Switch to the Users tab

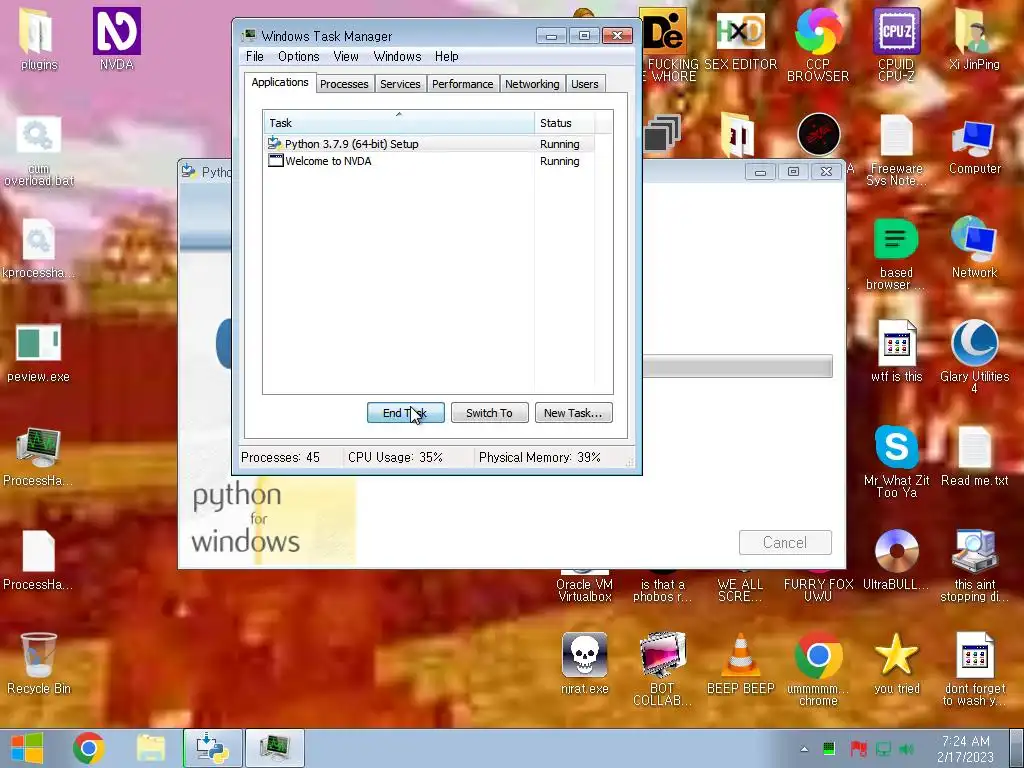tap(584, 84)
